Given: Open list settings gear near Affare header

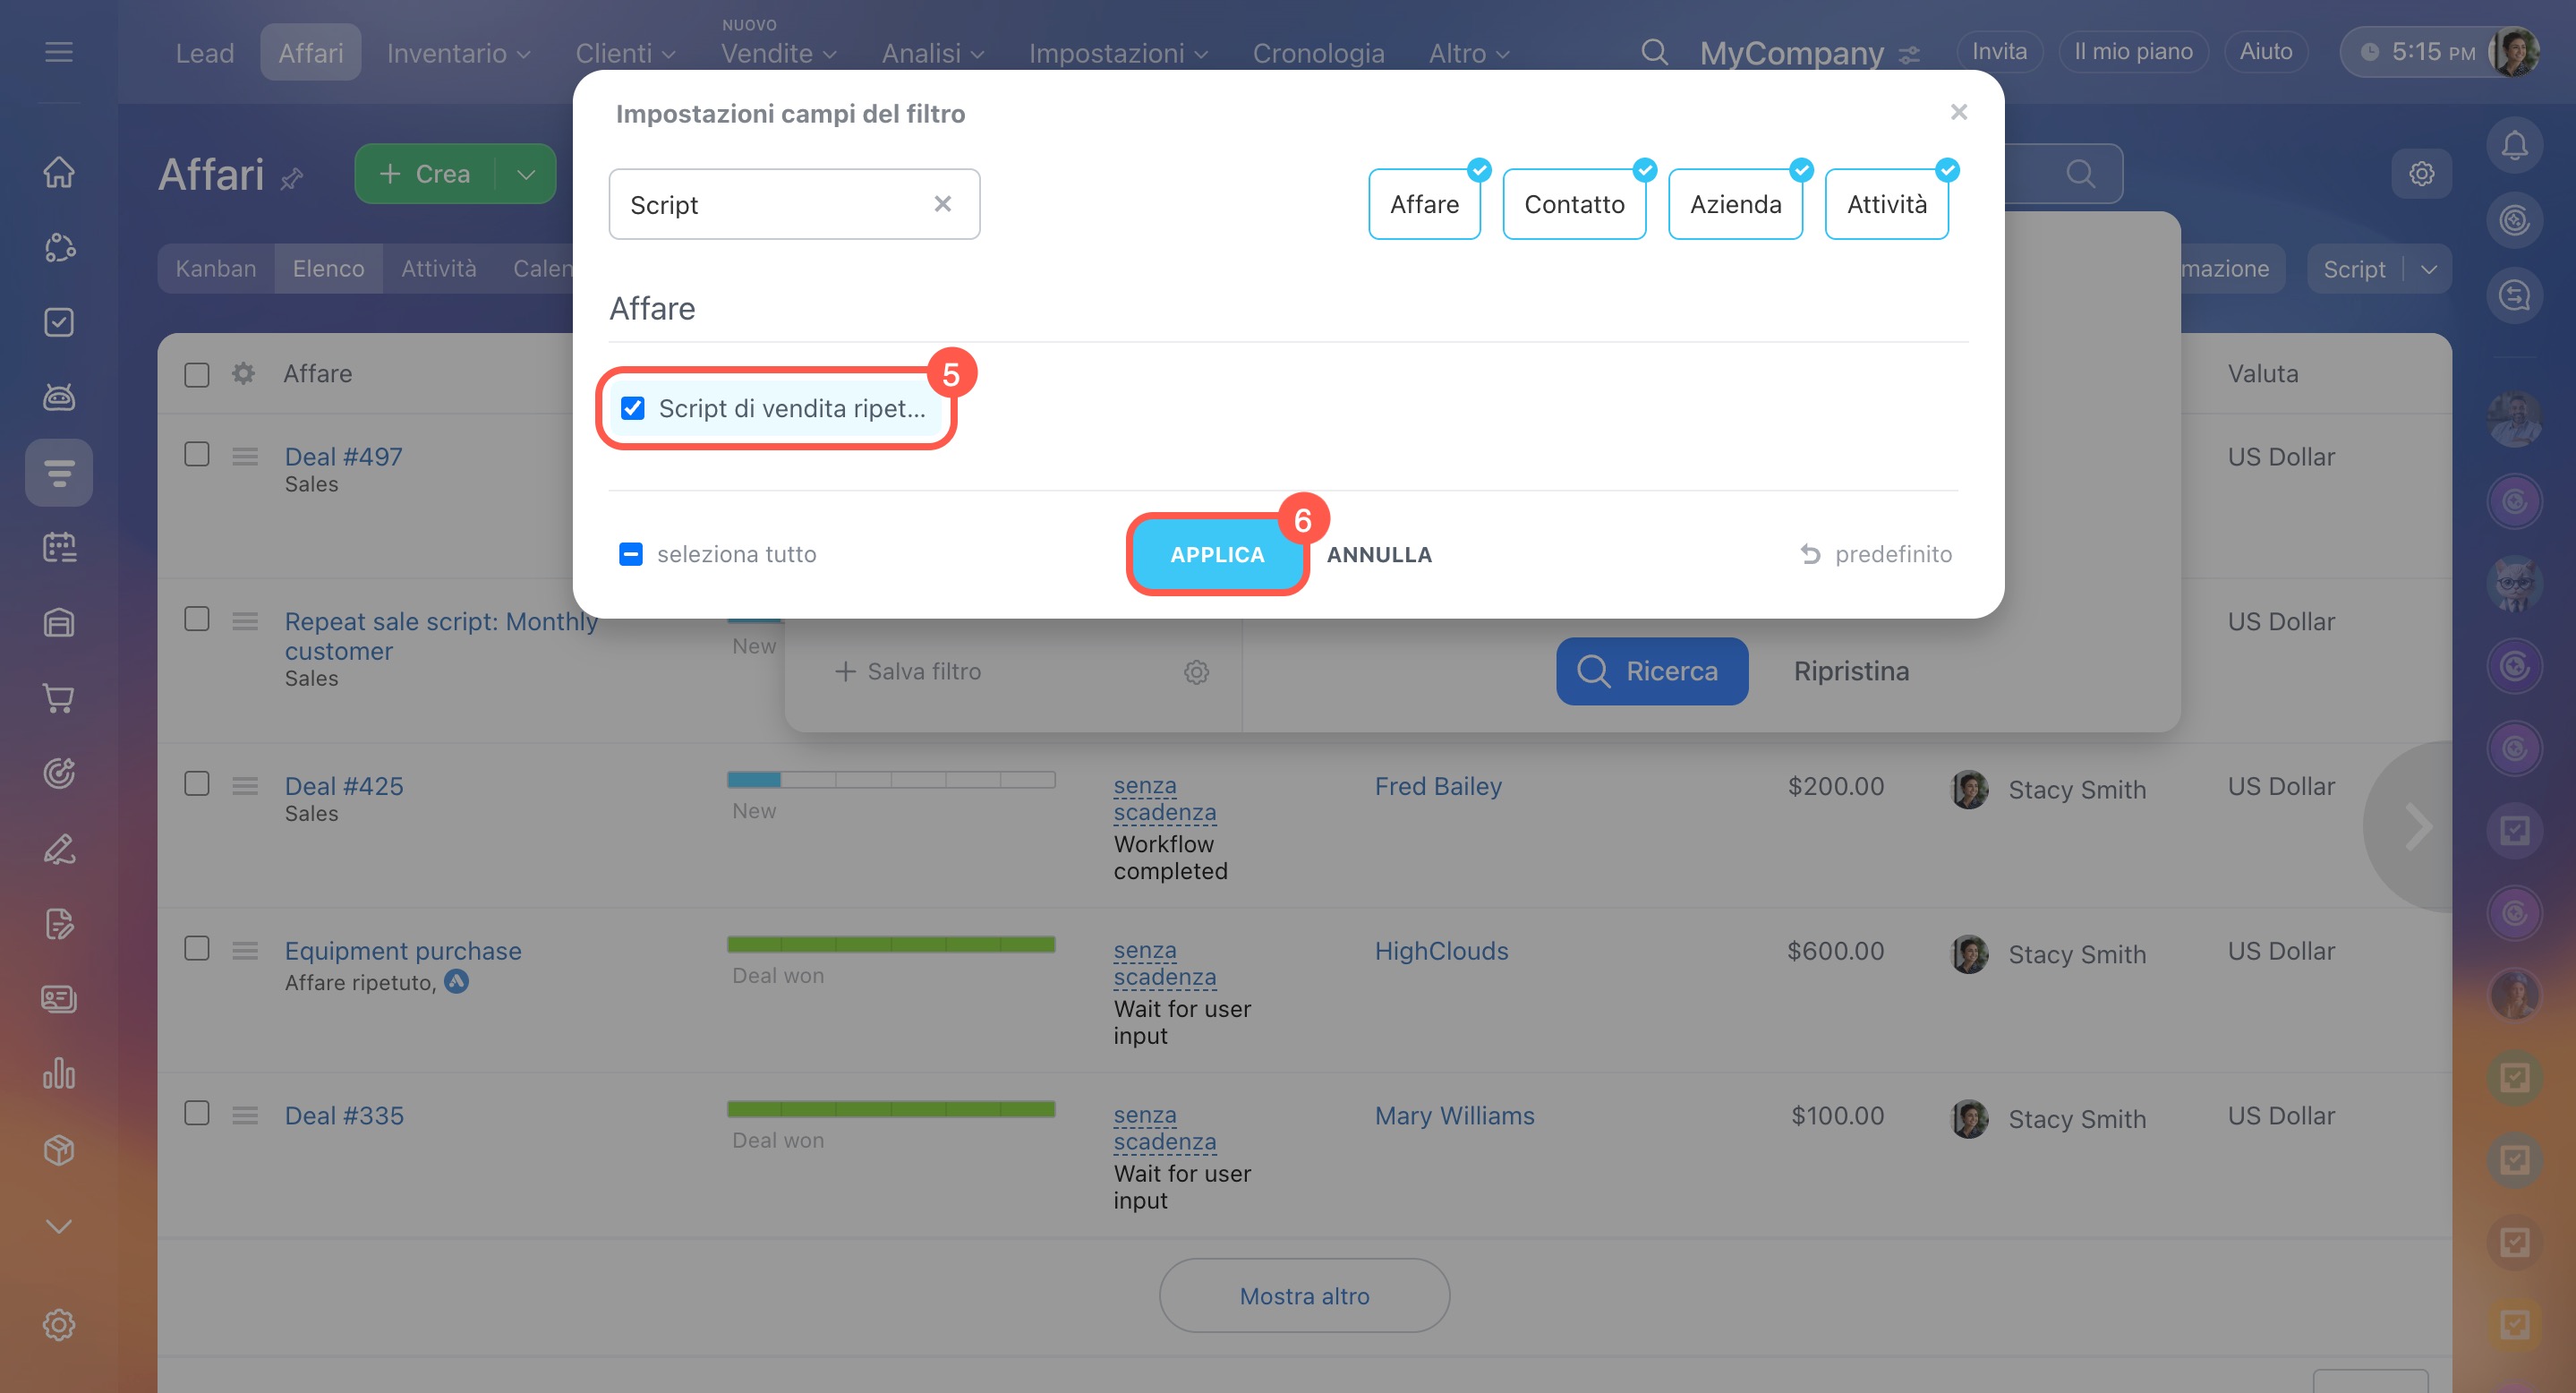Looking at the screenshot, I should [x=243, y=373].
